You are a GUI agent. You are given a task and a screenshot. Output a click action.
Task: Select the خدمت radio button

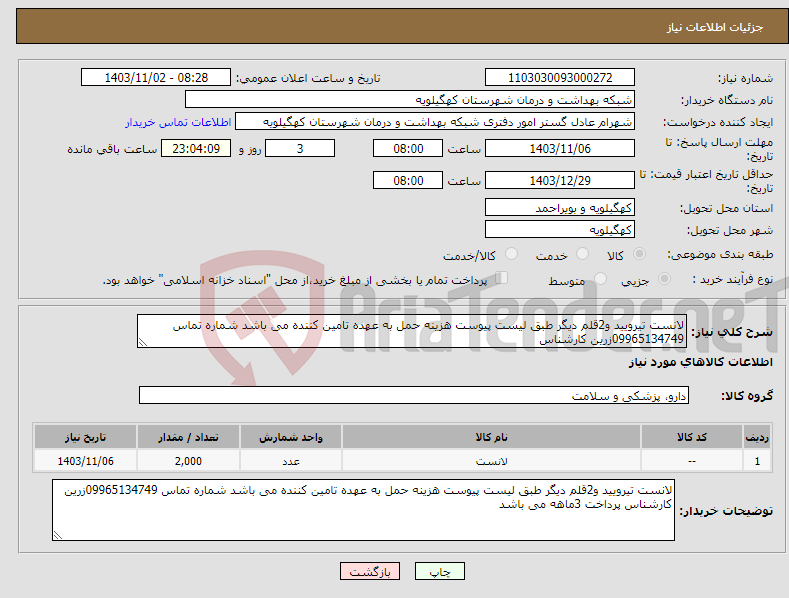click(582, 254)
